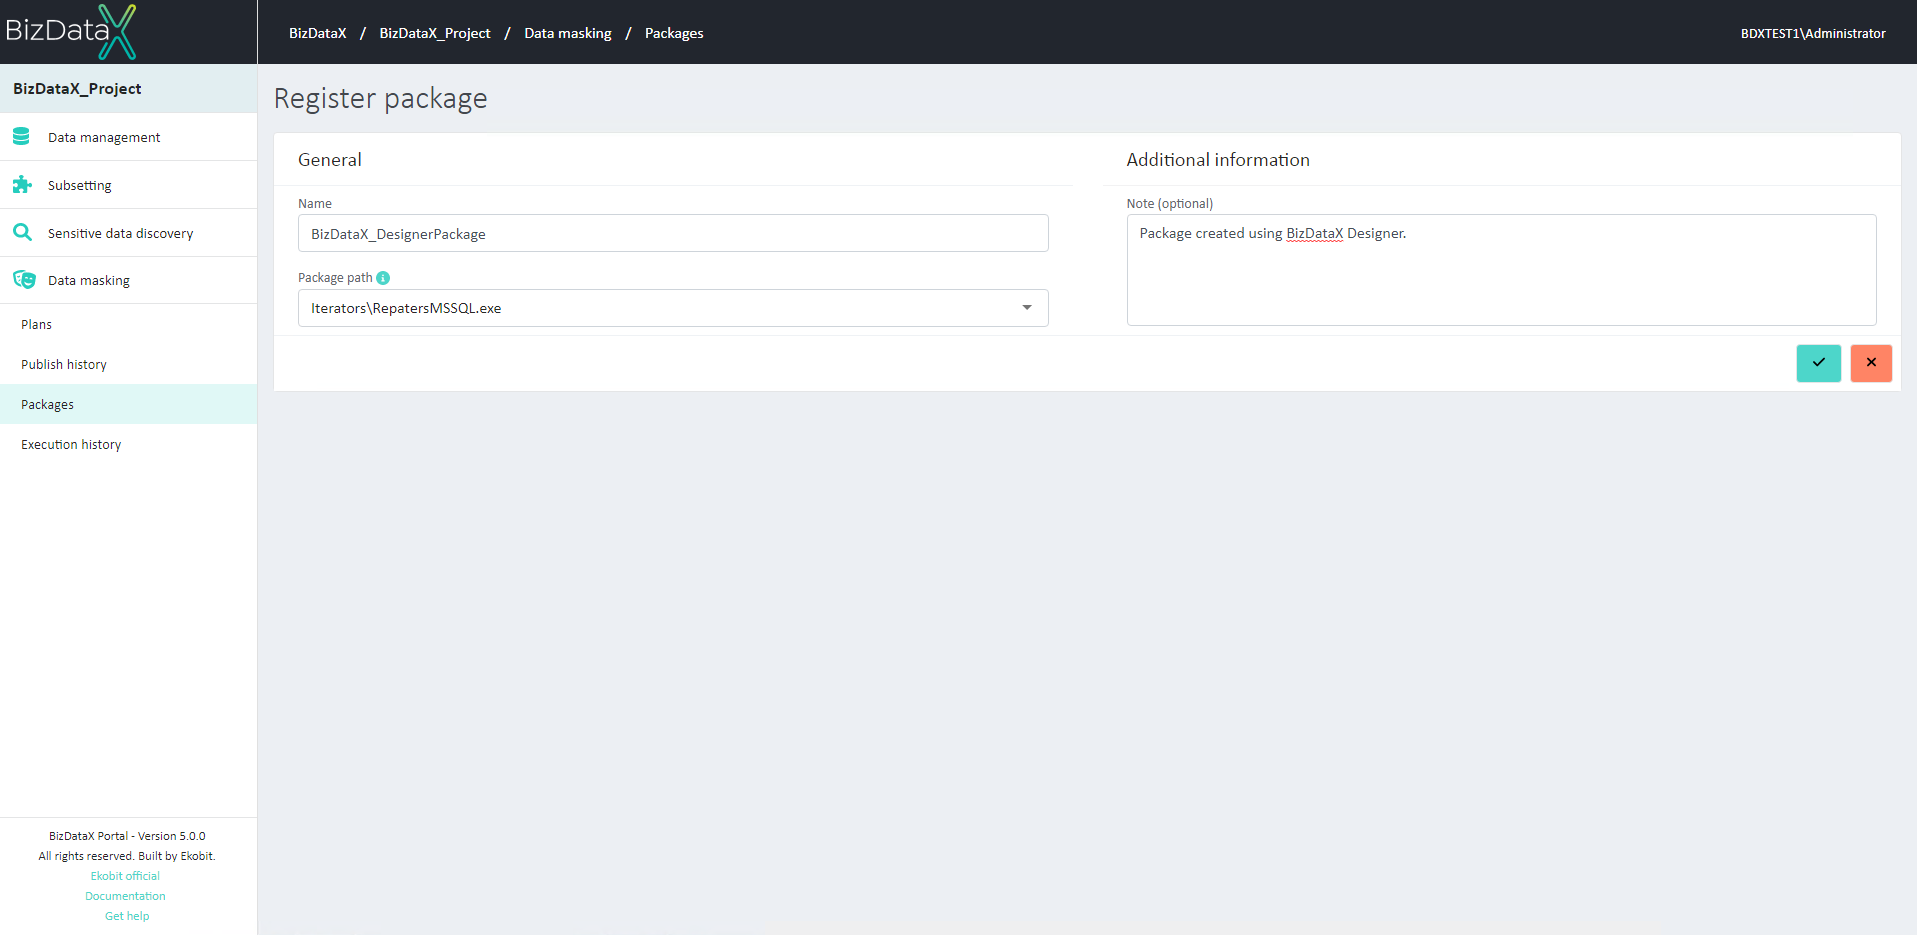1917x935 pixels.
Task: Open Sensitive data discovery menu
Action: (x=128, y=233)
